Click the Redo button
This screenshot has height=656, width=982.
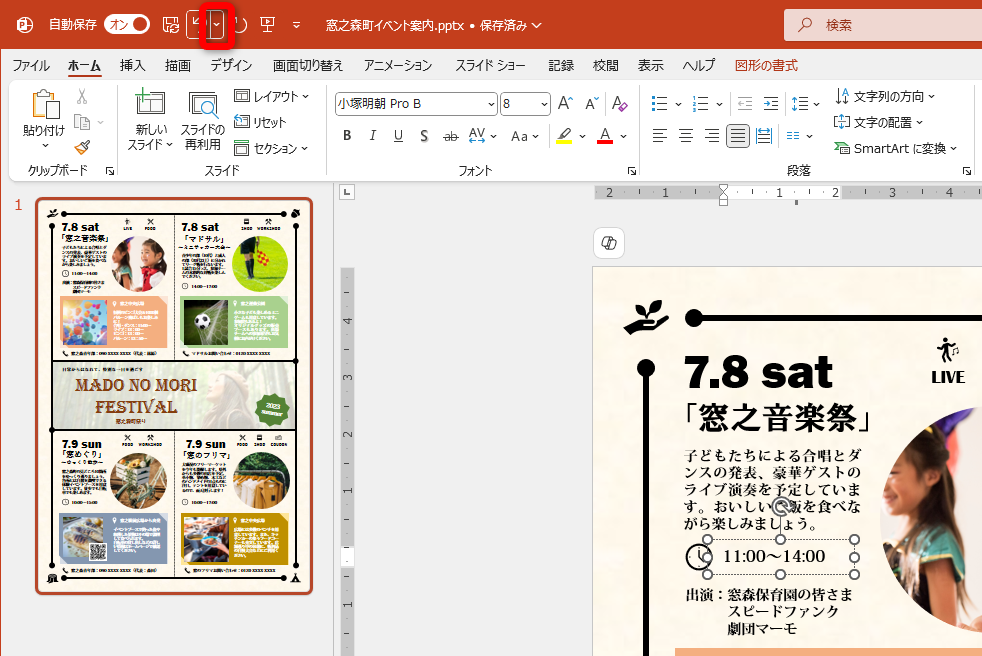[x=241, y=25]
